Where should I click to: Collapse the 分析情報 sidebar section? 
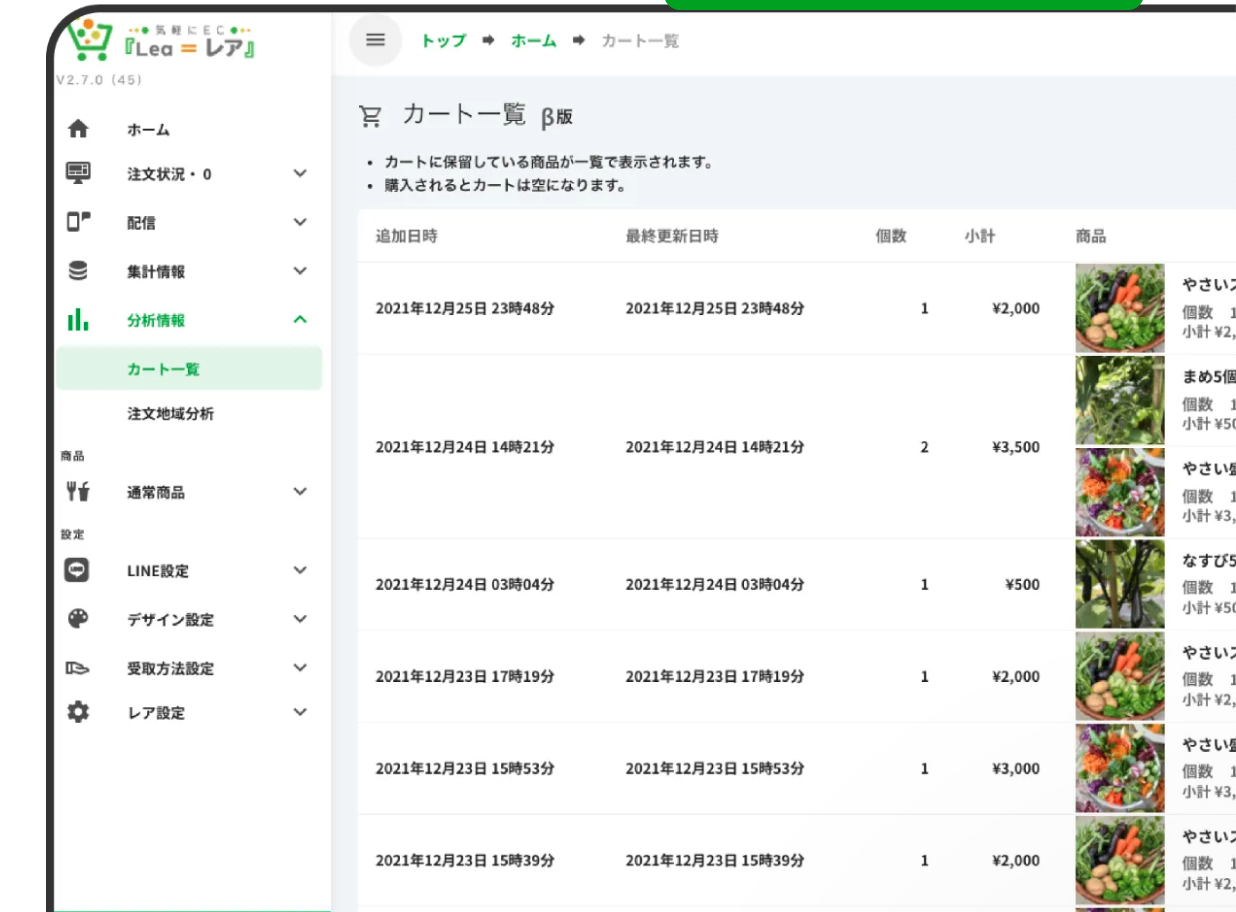[297, 319]
